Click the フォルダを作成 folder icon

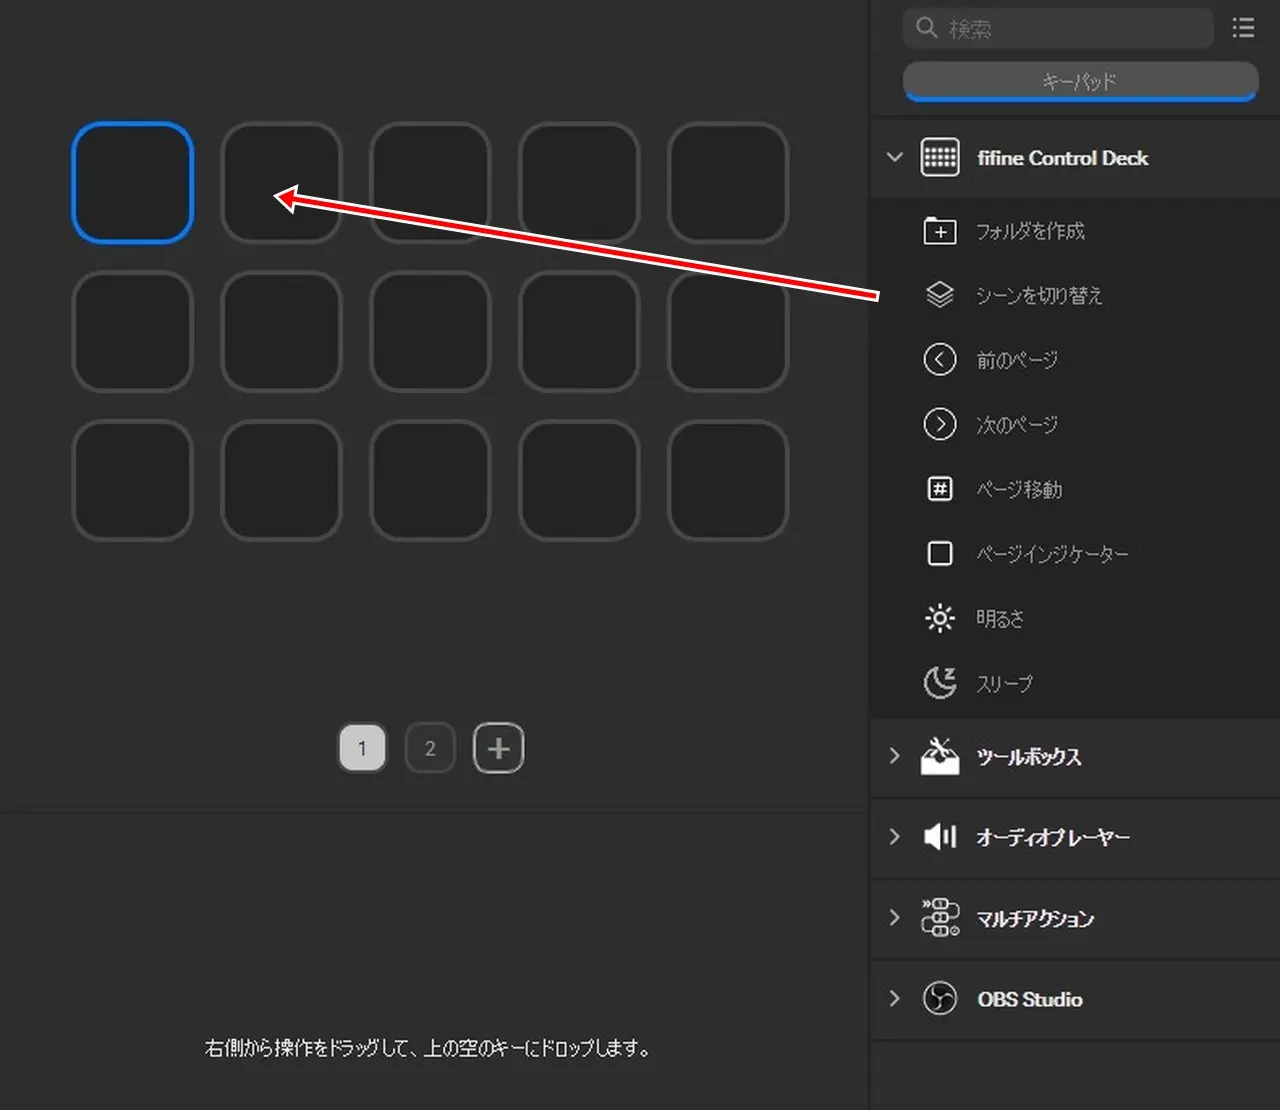939,231
